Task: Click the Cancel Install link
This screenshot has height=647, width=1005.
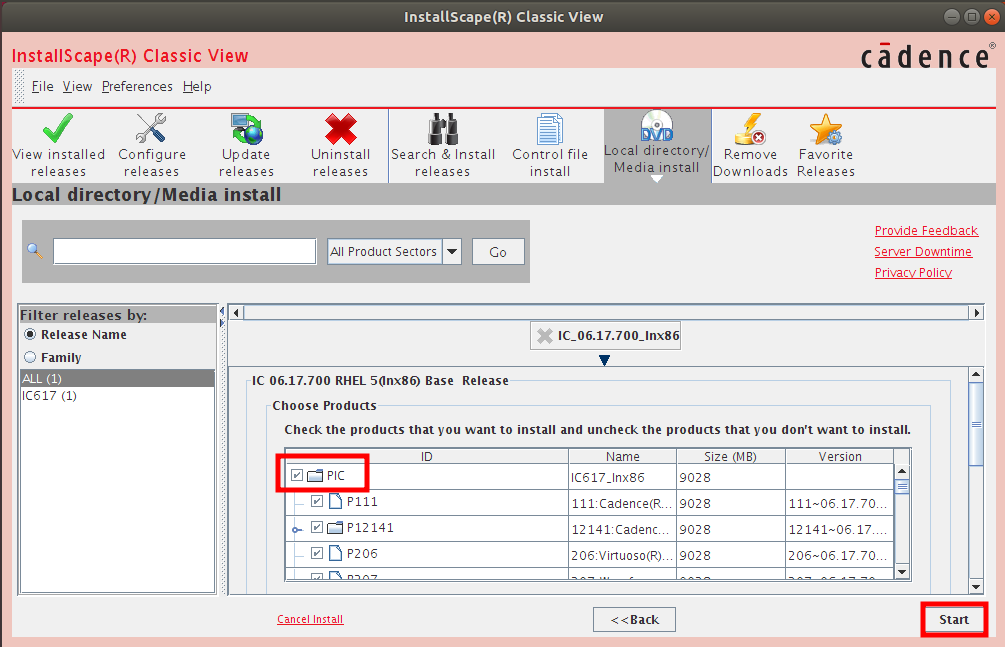Action: point(310,619)
